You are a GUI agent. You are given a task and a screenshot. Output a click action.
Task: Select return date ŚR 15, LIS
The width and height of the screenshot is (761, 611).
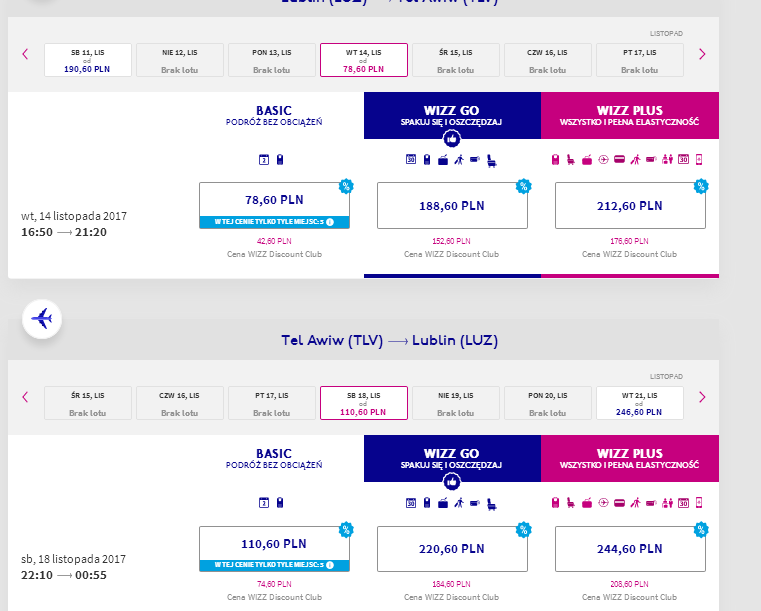88,403
